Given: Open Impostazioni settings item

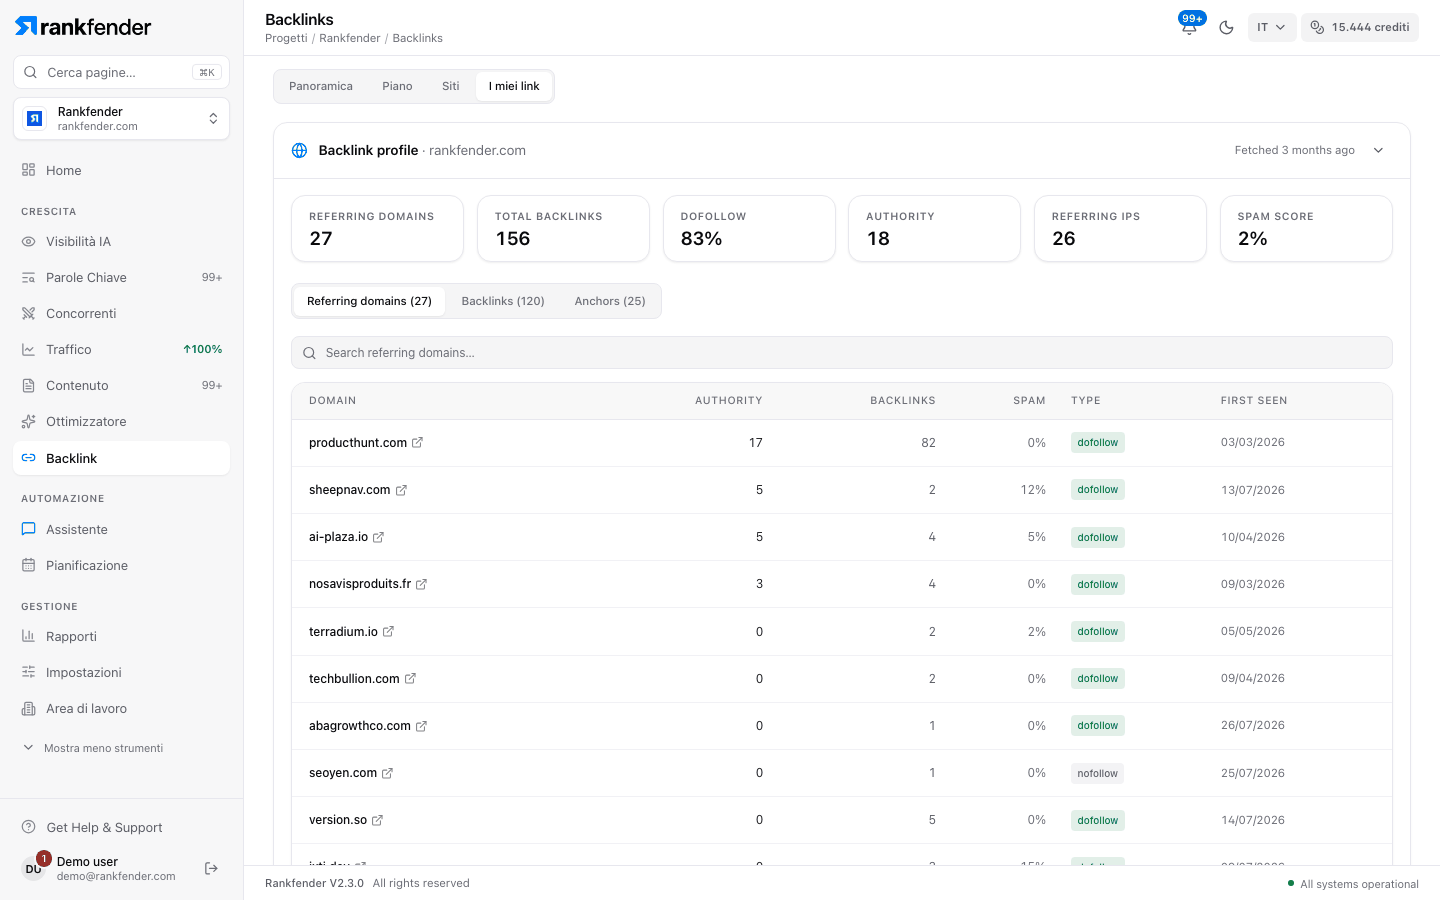Looking at the screenshot, I should [122, 673].
